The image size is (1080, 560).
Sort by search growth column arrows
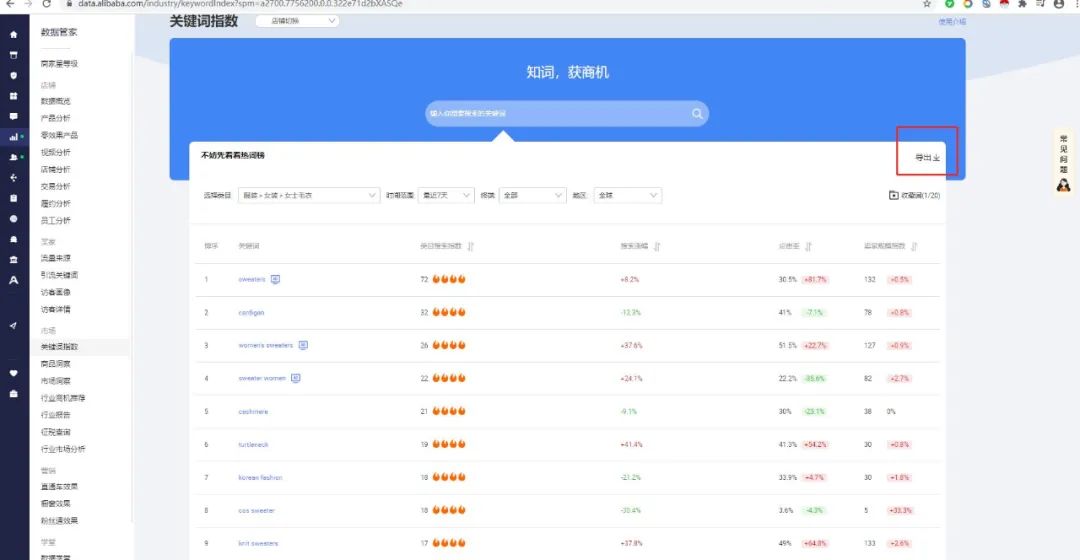tap(657, 246)
